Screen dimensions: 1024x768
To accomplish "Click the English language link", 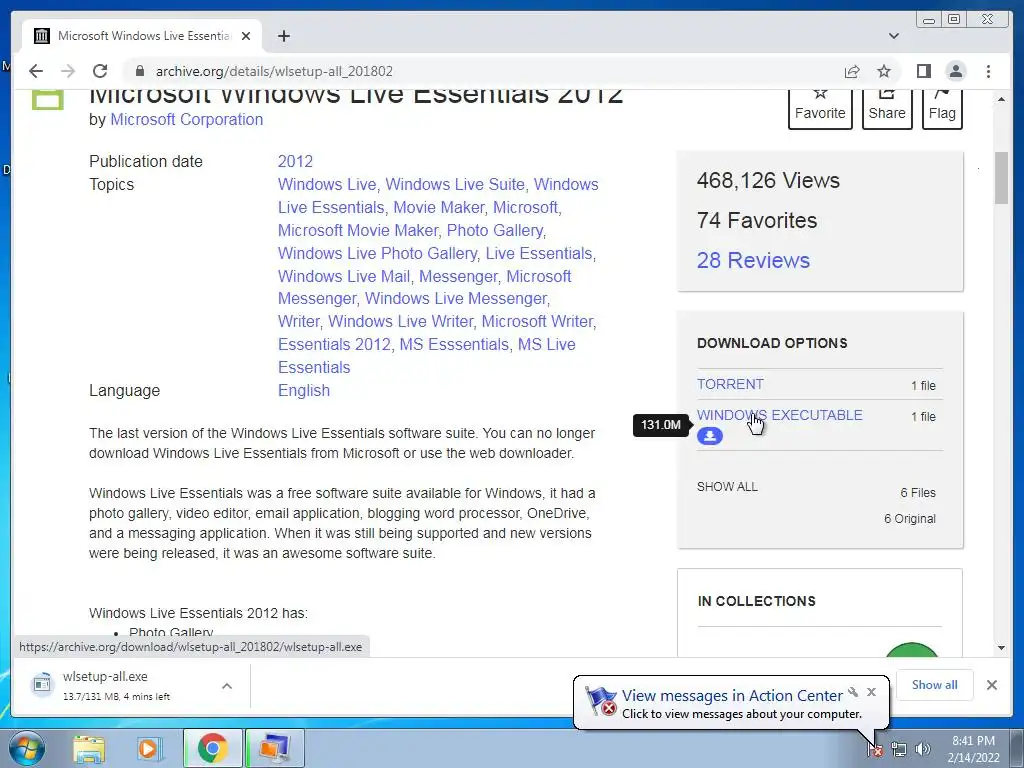I will (304, 391).
